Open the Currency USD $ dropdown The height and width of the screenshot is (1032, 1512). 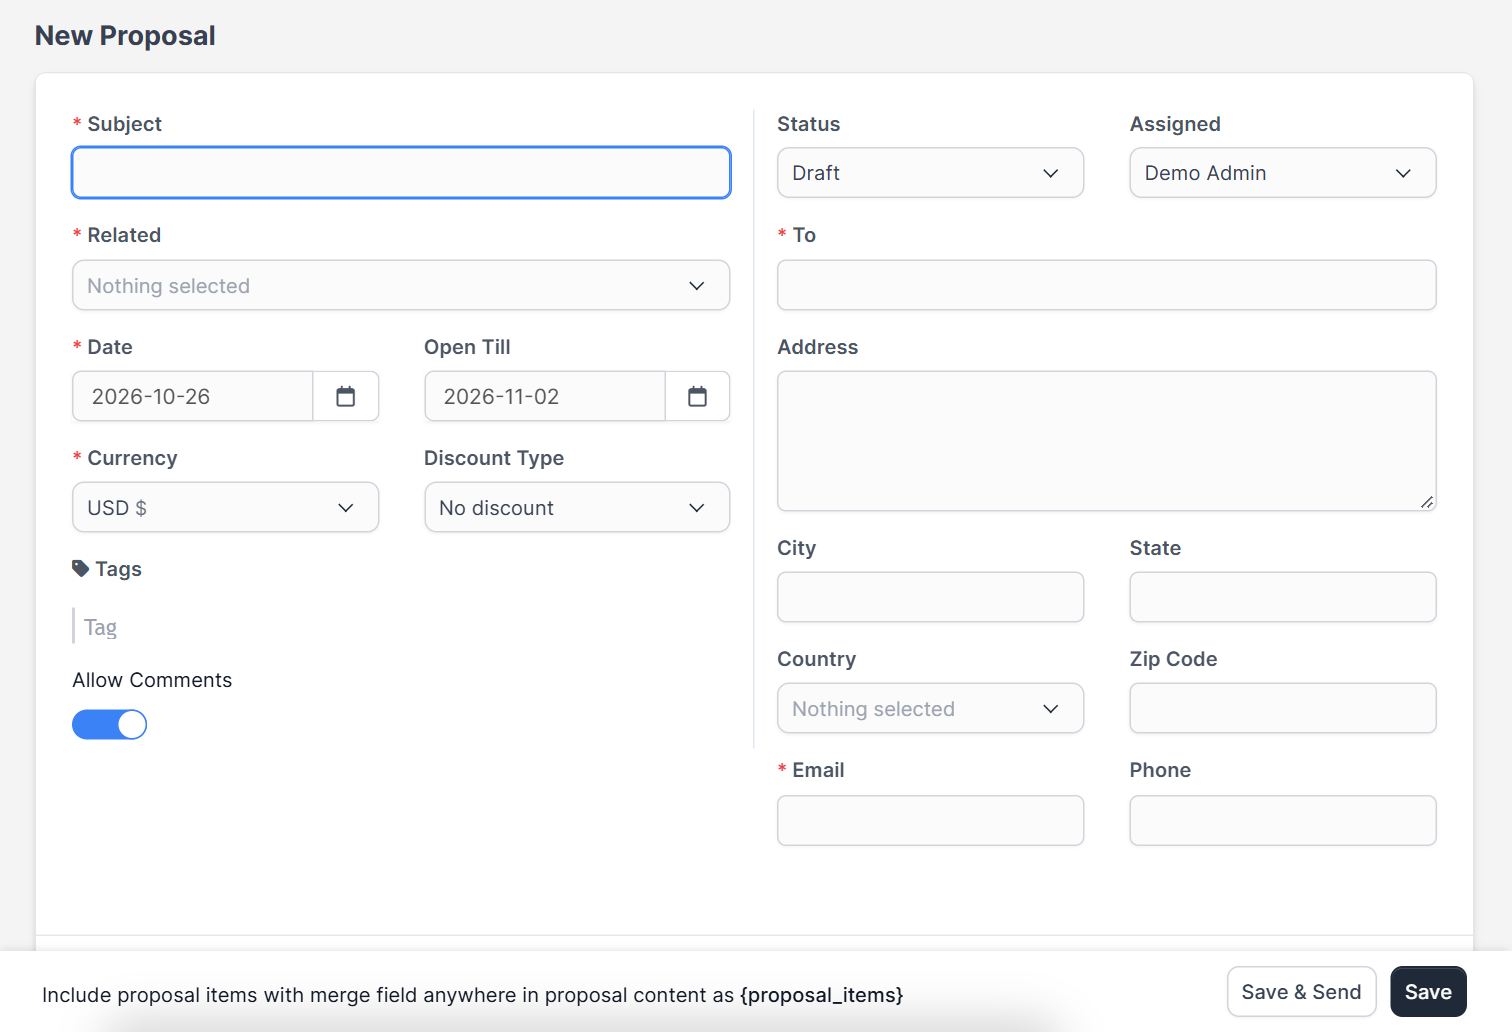[x=225, y=507]
